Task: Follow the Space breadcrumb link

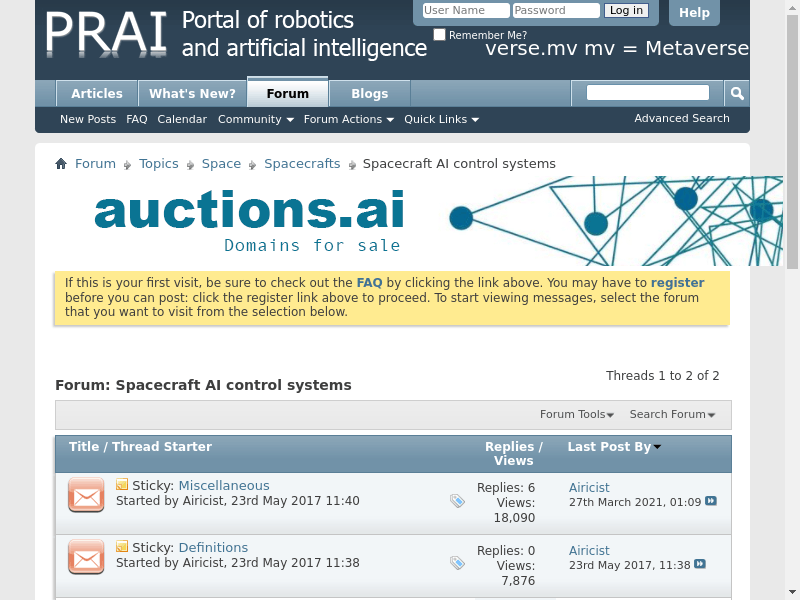Action: coord(221,164)
